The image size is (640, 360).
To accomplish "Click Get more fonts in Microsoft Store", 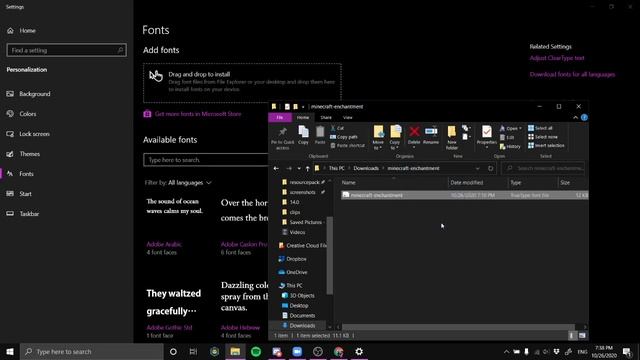I will pos(198,114).
